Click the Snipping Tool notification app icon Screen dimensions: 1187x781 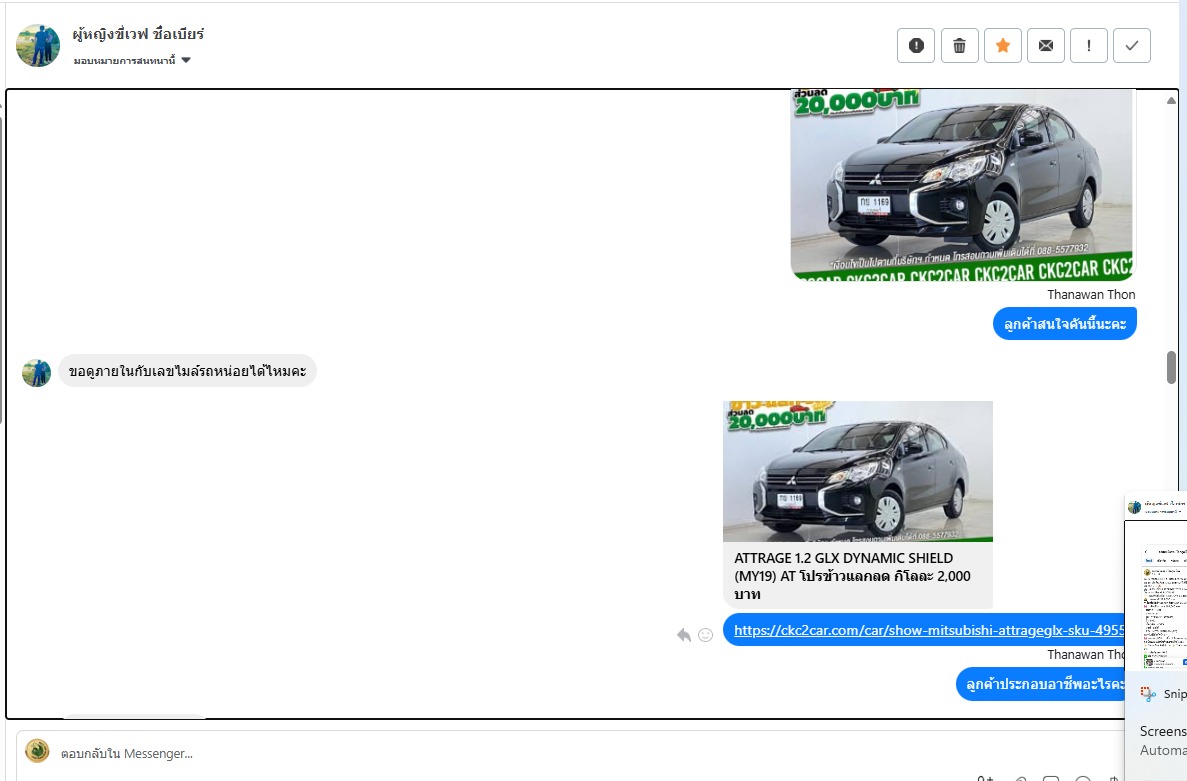coord(1148,693)
